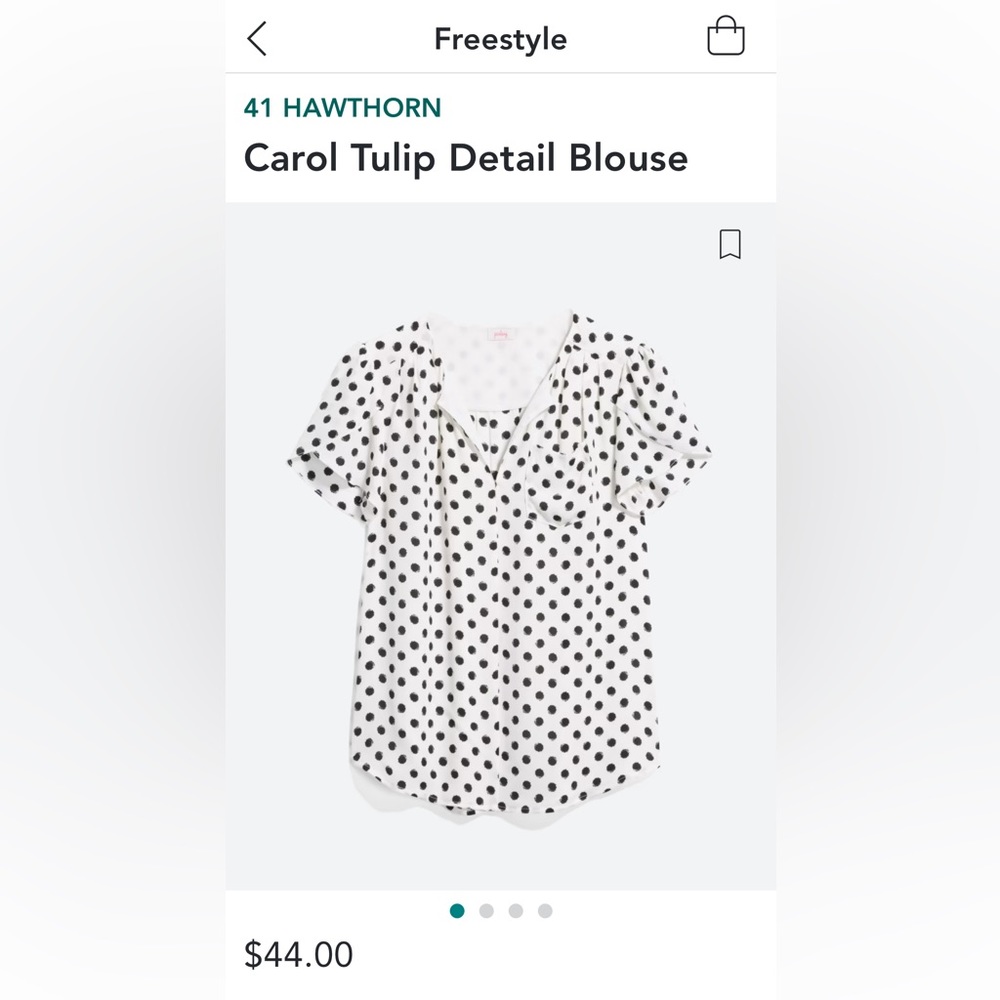Select the Carol Tulip Detail Blouse title

pyautogui.click(x=466, y=158)
